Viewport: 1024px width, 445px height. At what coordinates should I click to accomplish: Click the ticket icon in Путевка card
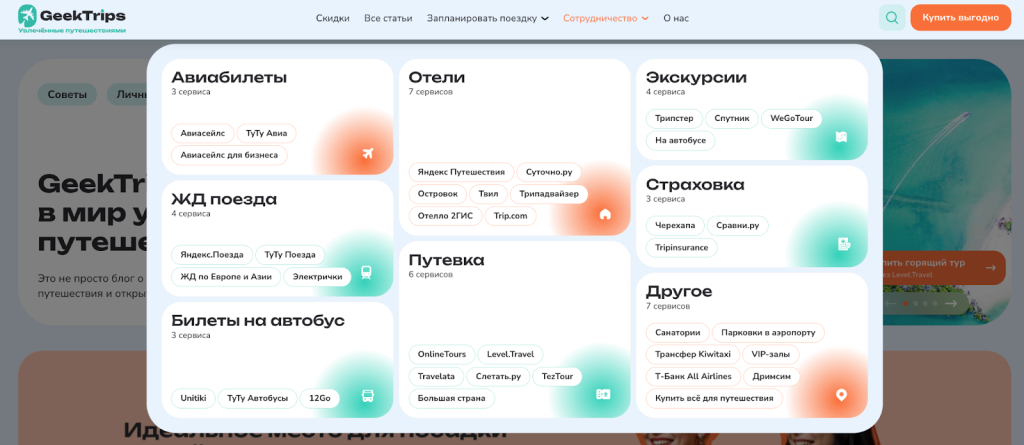(603, 394)
